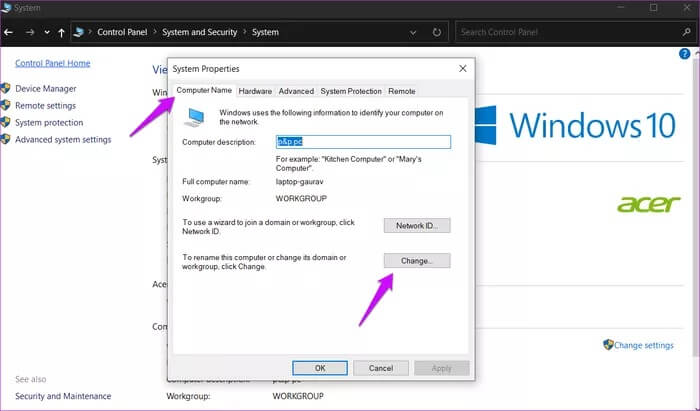Open Security and Maintenance link
Screen dimensions: 700x411
(63, 396)
